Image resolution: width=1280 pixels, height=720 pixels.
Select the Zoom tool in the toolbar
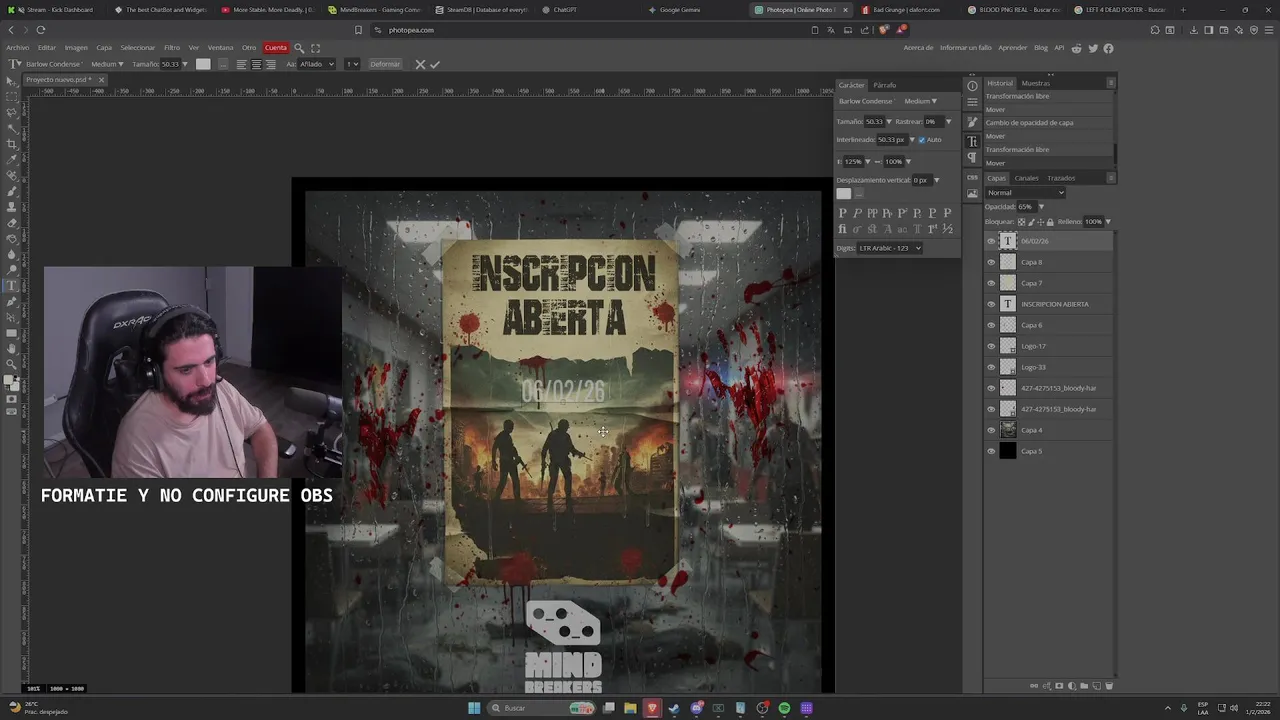[12, 364]
